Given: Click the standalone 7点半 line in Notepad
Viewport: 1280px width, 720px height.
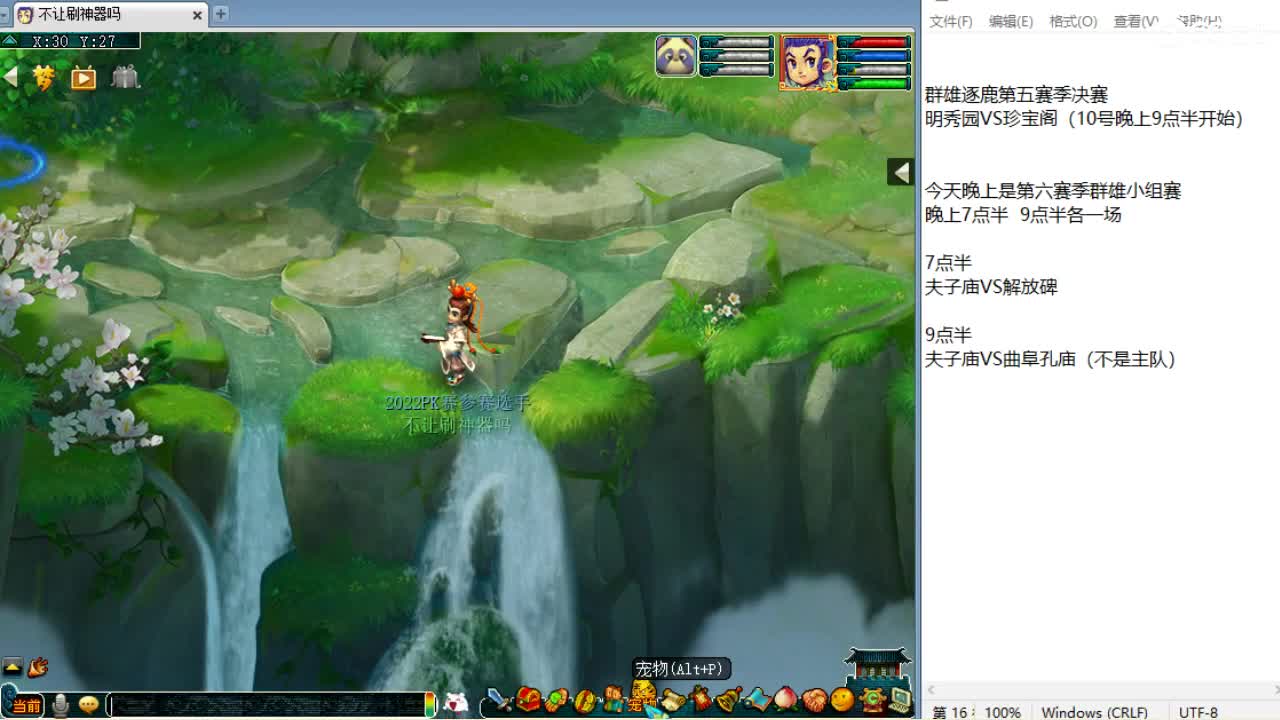Looking at the screenshot, I should (948, 262).
